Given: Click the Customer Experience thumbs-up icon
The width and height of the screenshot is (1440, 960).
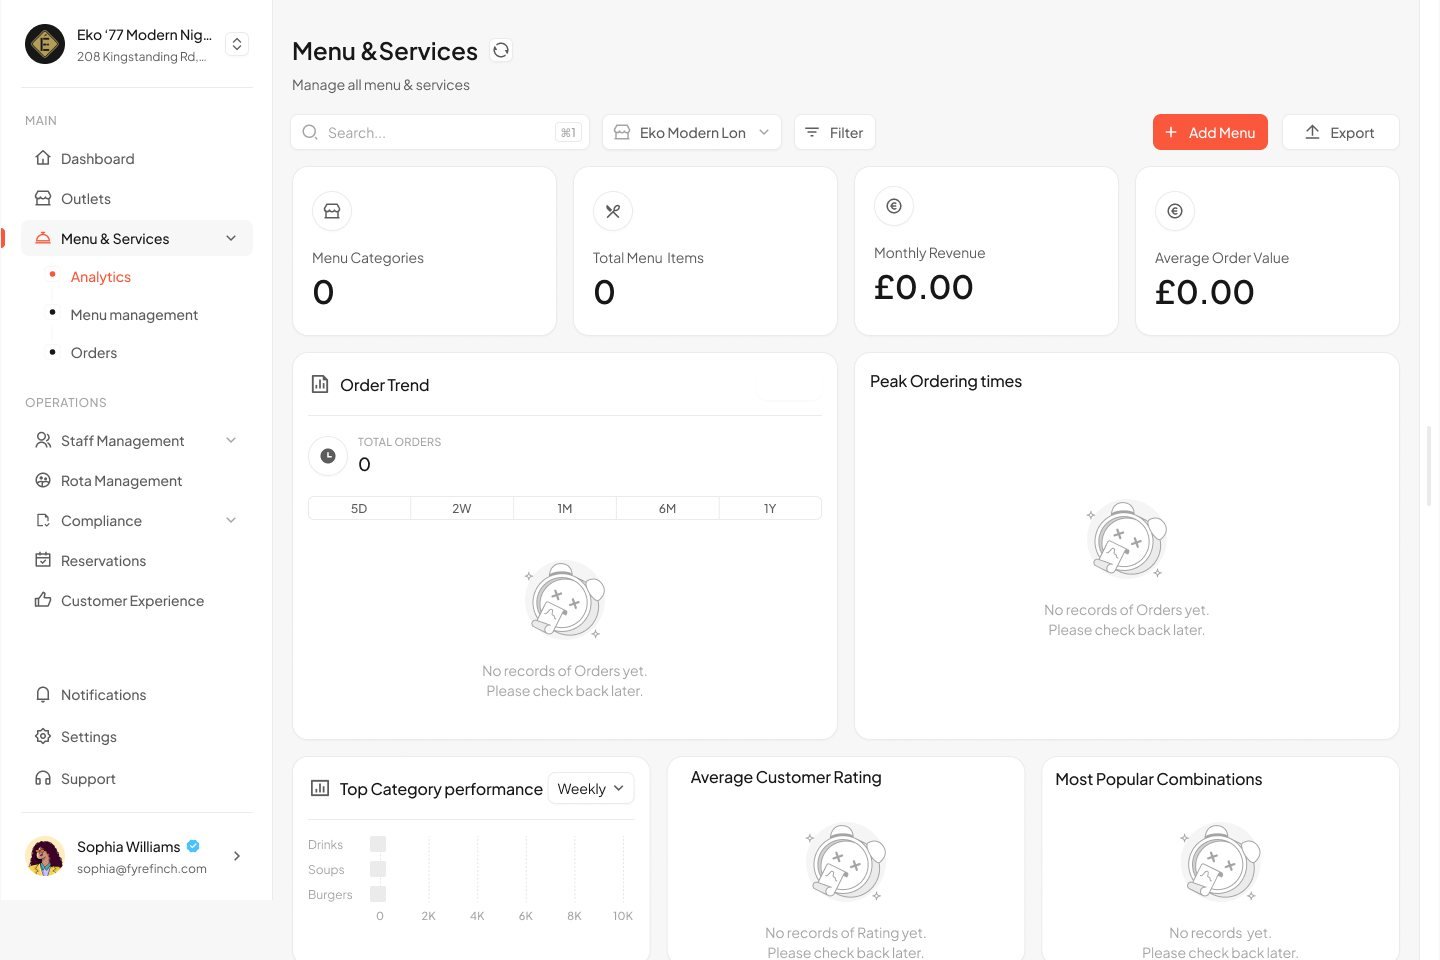Looking at the screenshot, I should (43, 600).
